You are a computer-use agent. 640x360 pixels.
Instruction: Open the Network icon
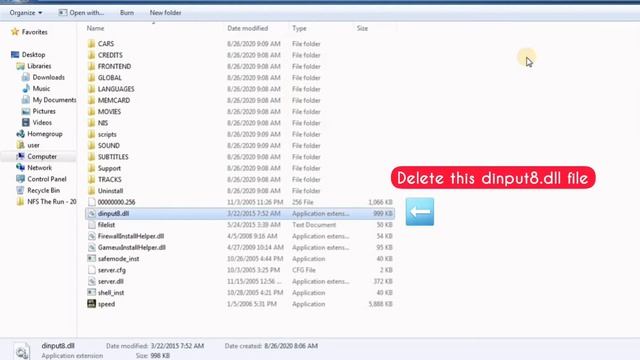[x=20, y=167]
